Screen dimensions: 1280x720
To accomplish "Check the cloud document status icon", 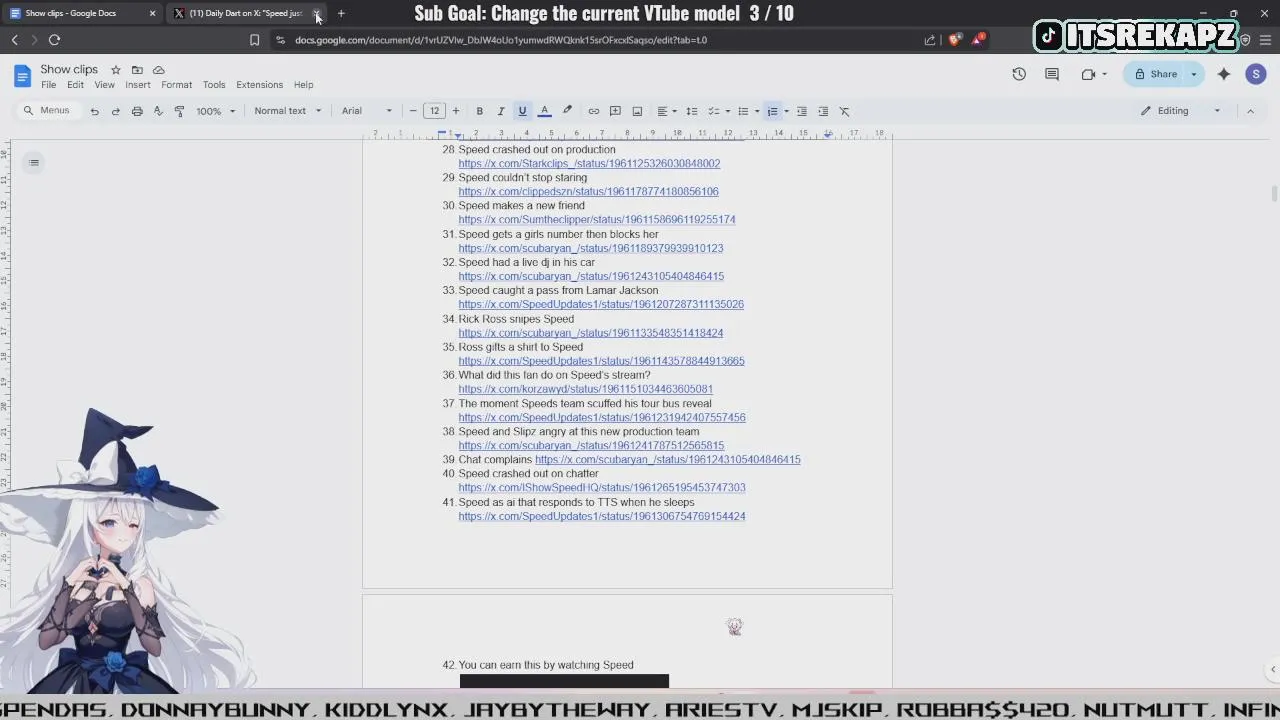I will (158, 70).
